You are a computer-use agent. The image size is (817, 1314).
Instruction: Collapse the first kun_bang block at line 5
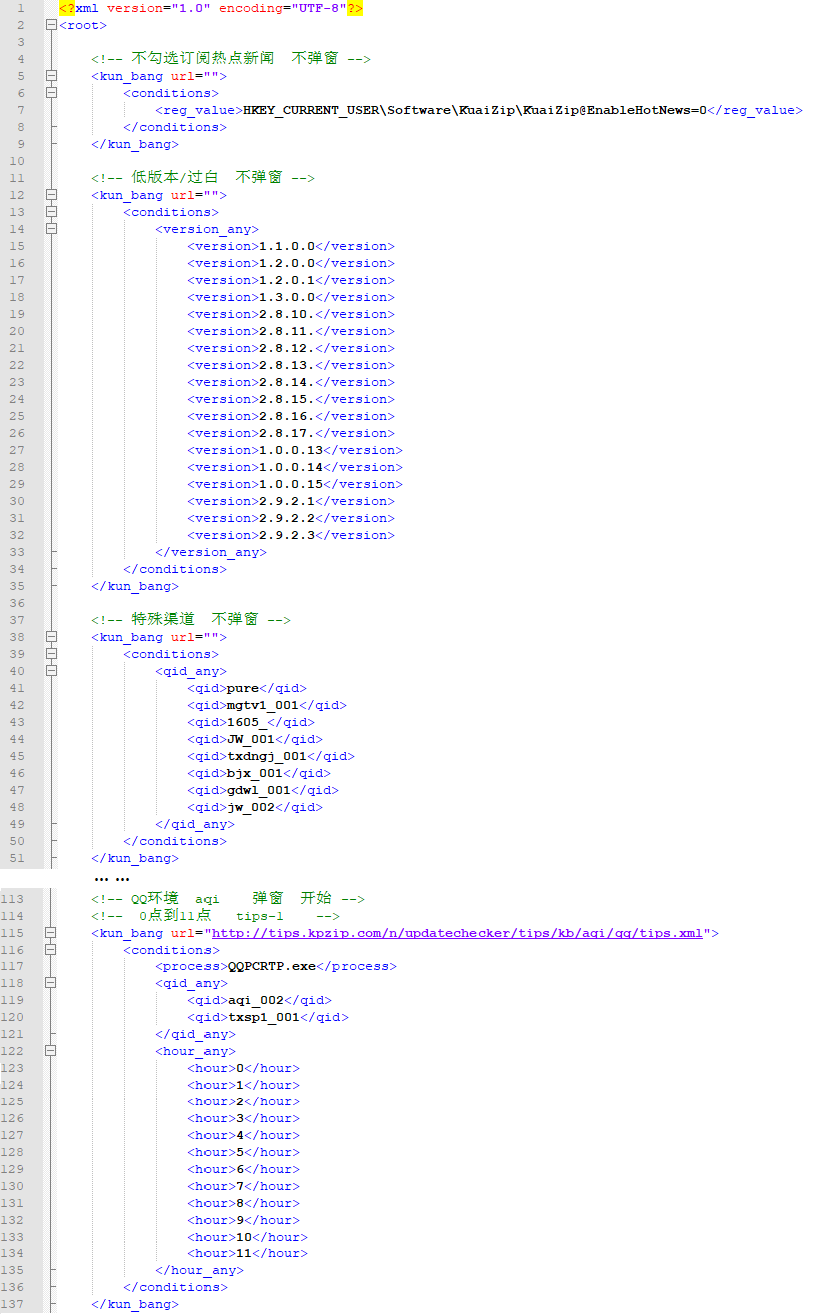coord(51,76)
